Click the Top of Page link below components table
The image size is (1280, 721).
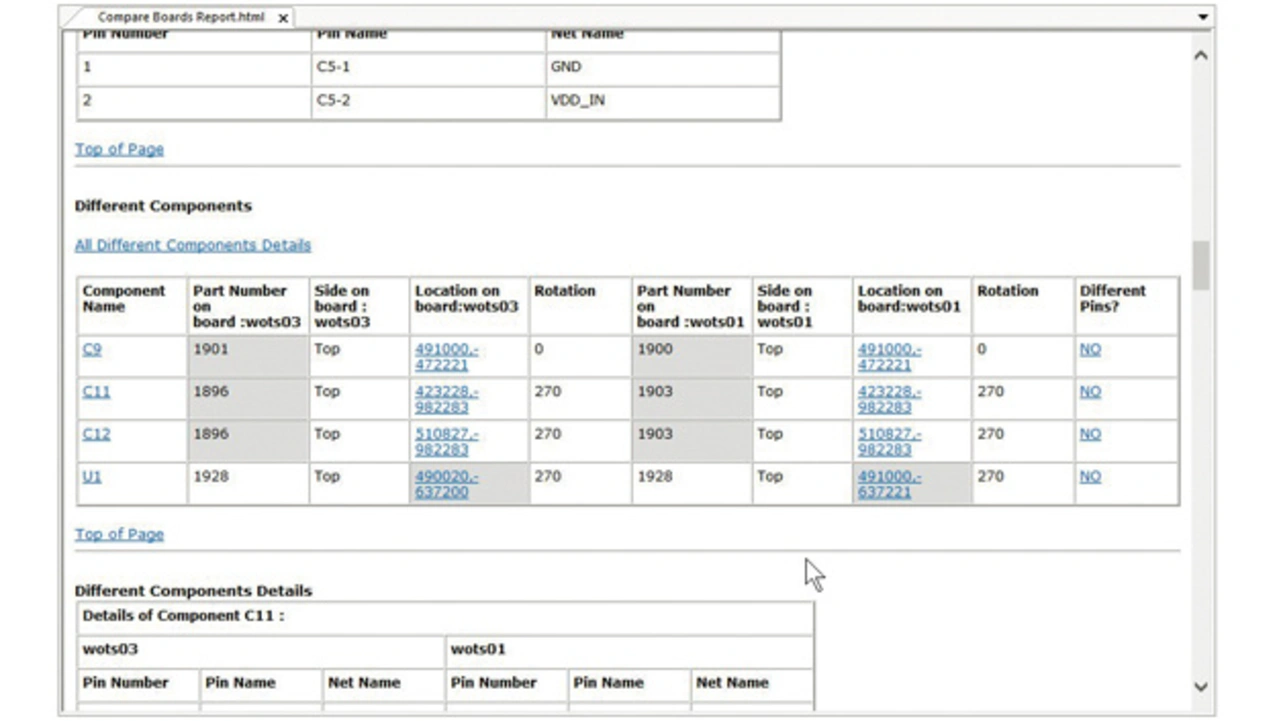point(119,534)
